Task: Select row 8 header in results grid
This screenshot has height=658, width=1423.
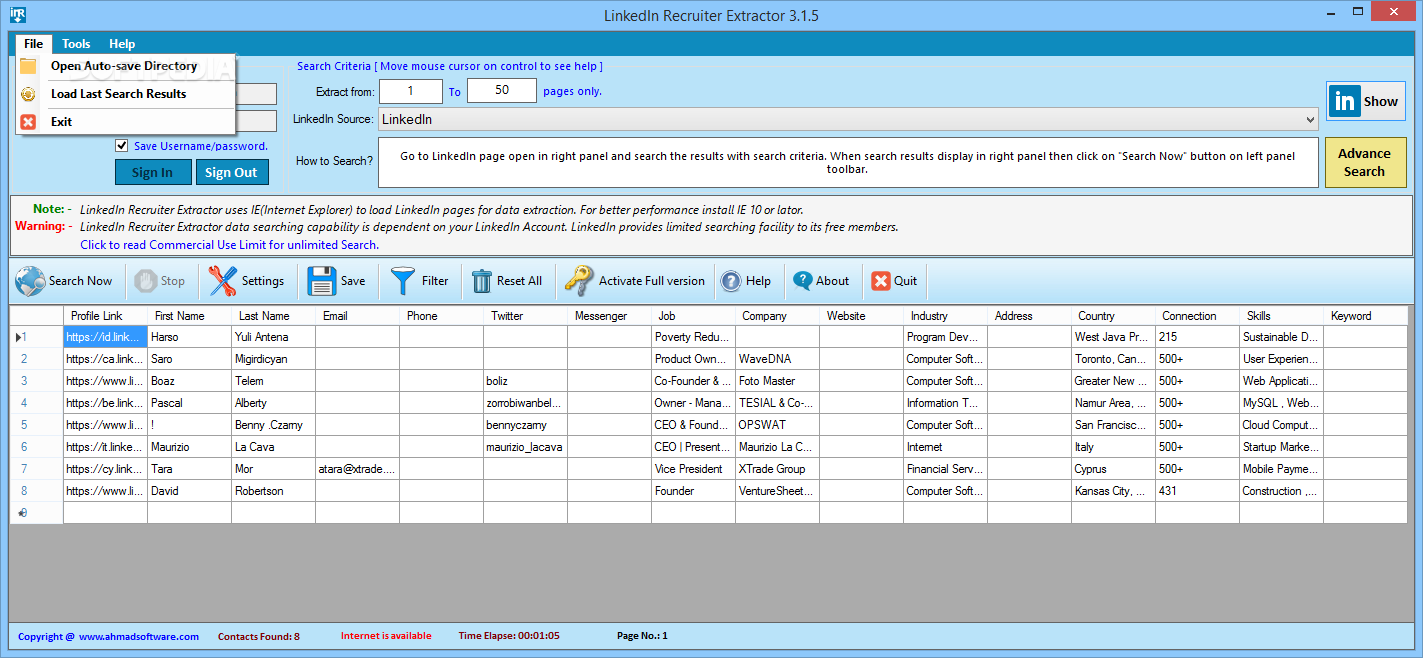Action: pos(37,491)
